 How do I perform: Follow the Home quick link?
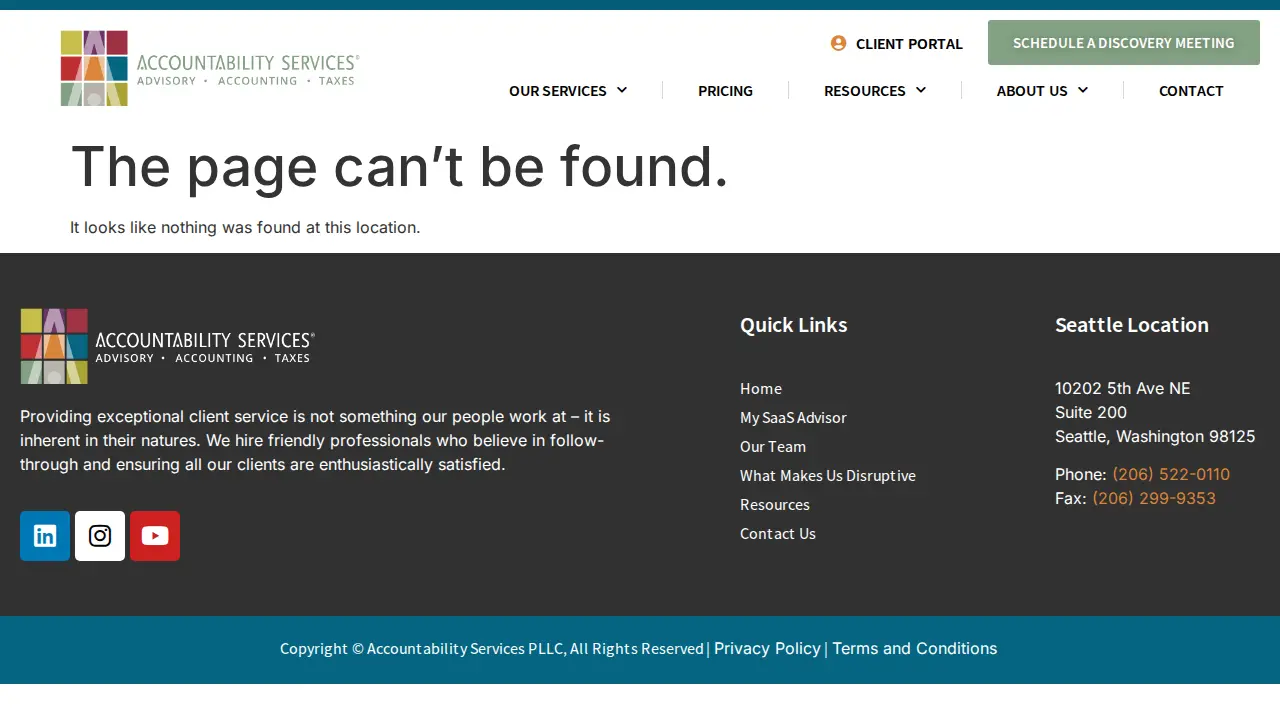[761, 388]
